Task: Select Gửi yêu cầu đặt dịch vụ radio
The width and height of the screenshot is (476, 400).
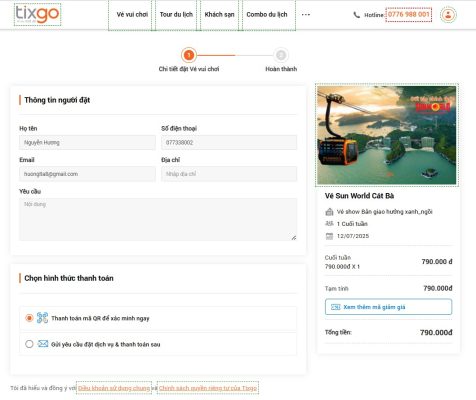Action: tap(29, 344)
